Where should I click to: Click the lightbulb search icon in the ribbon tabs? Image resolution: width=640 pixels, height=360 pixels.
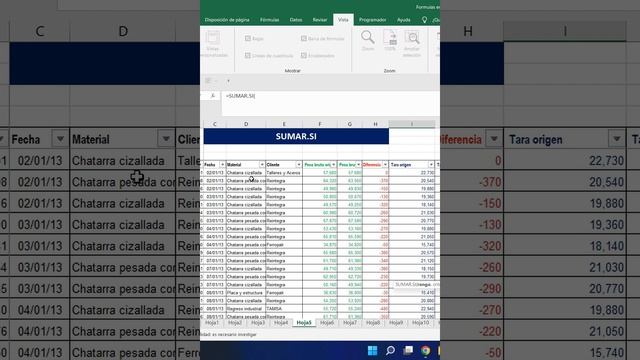(x=424, y=20)
